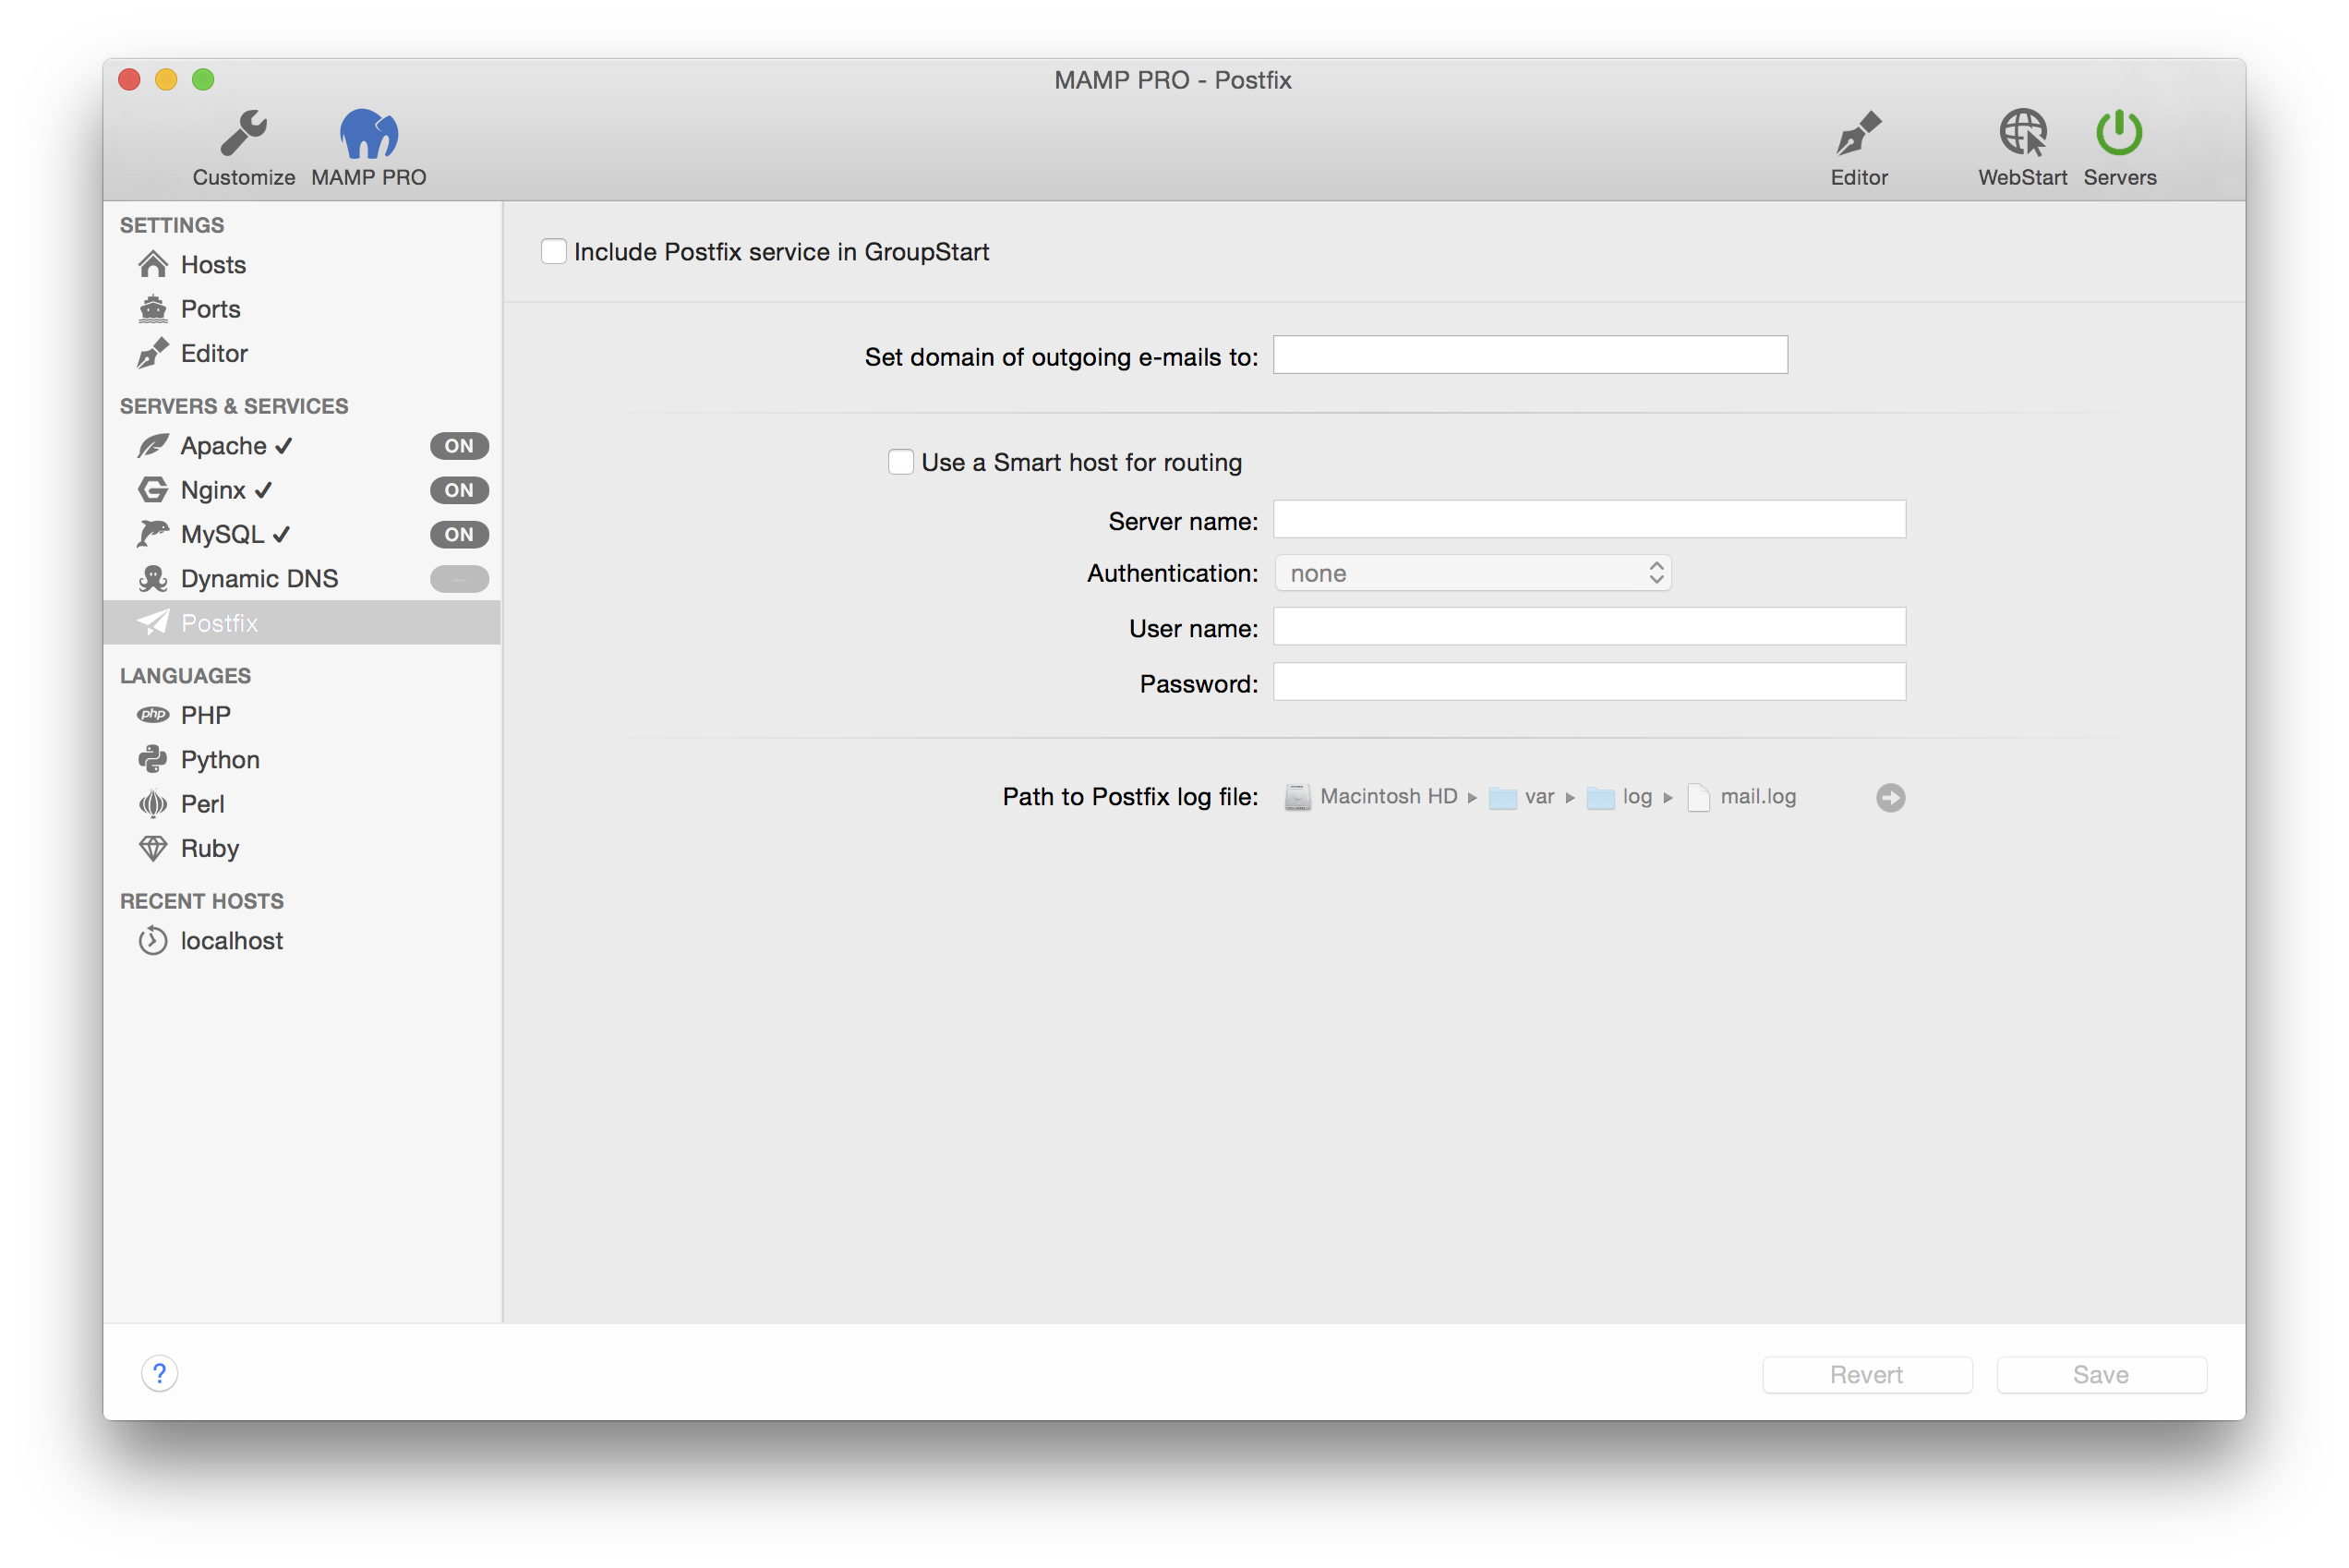Click the Server name field
The image size is (2349, 1568).
1588,520
